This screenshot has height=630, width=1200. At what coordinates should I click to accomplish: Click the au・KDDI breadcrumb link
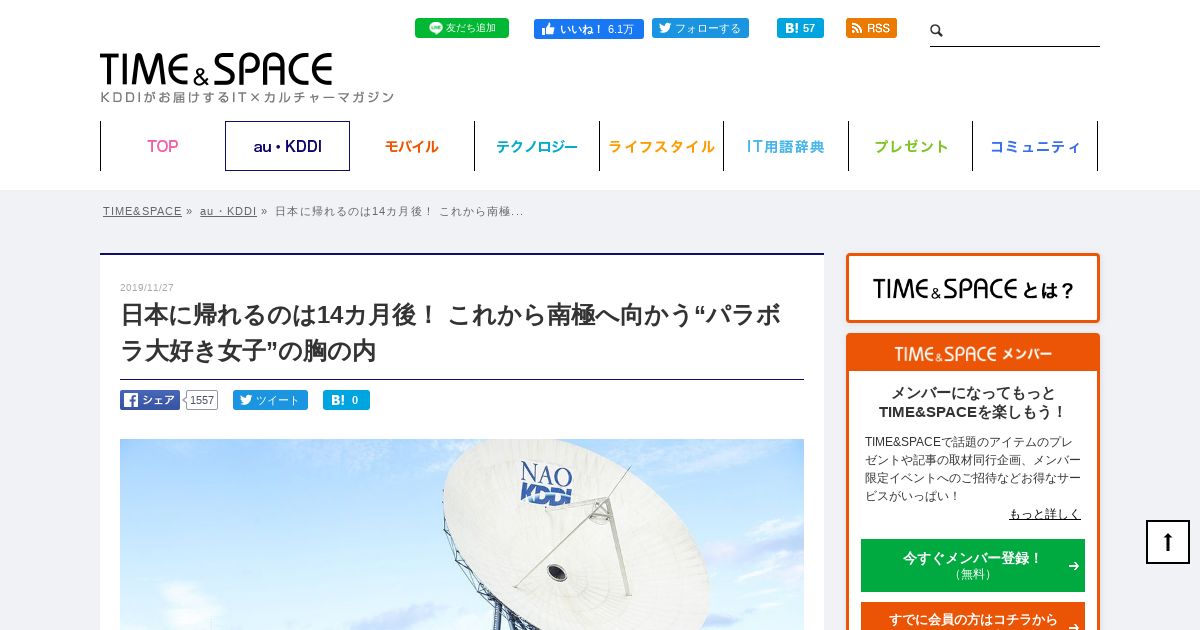(228, 211)
